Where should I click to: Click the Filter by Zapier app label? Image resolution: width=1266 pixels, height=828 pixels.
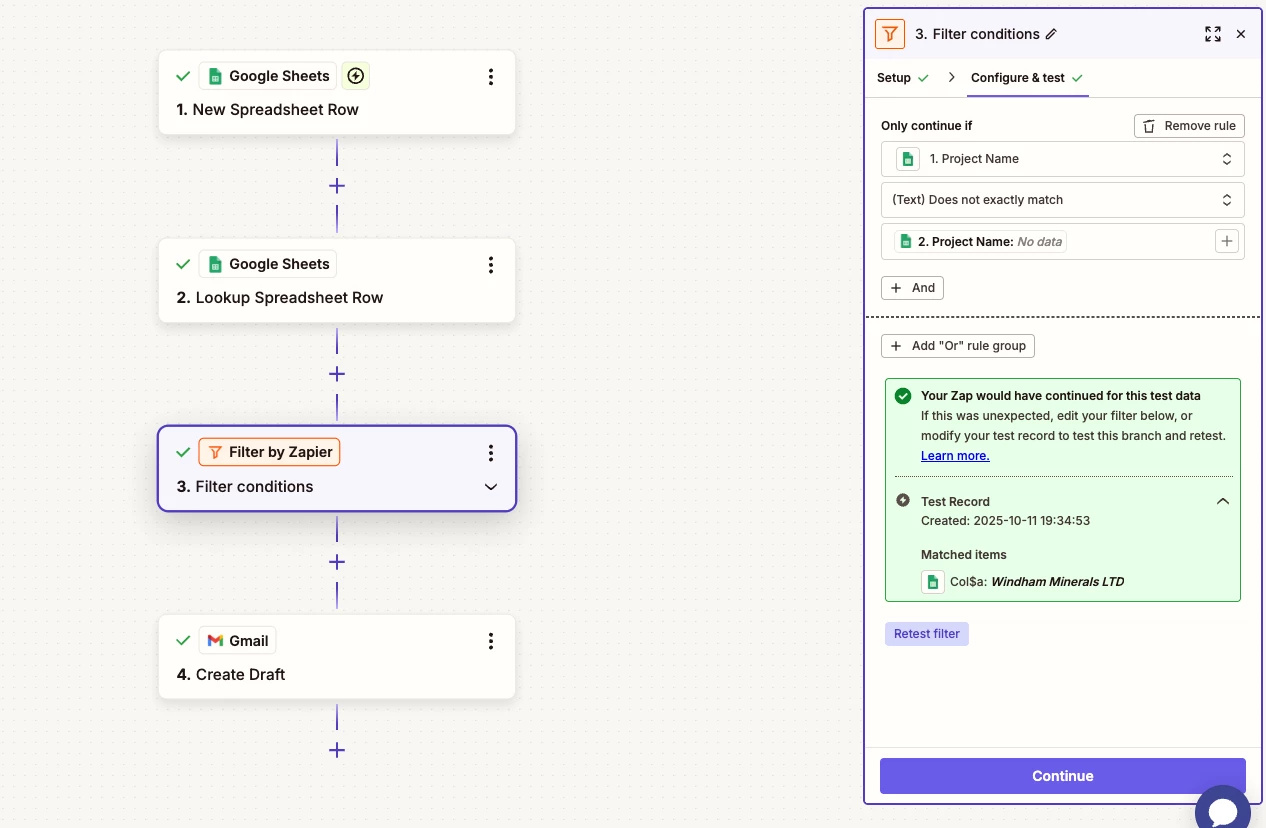point(270,452)
